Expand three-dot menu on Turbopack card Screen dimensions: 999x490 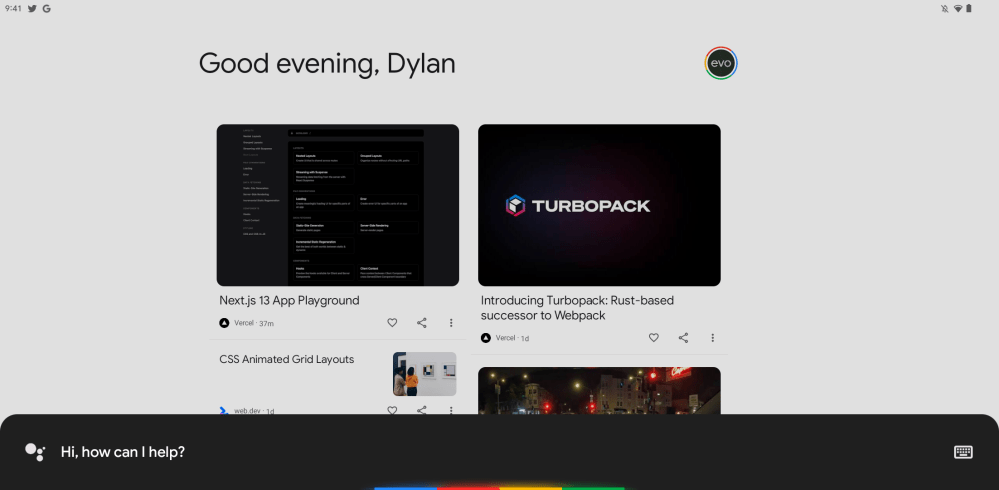click(x=712, y=338)
